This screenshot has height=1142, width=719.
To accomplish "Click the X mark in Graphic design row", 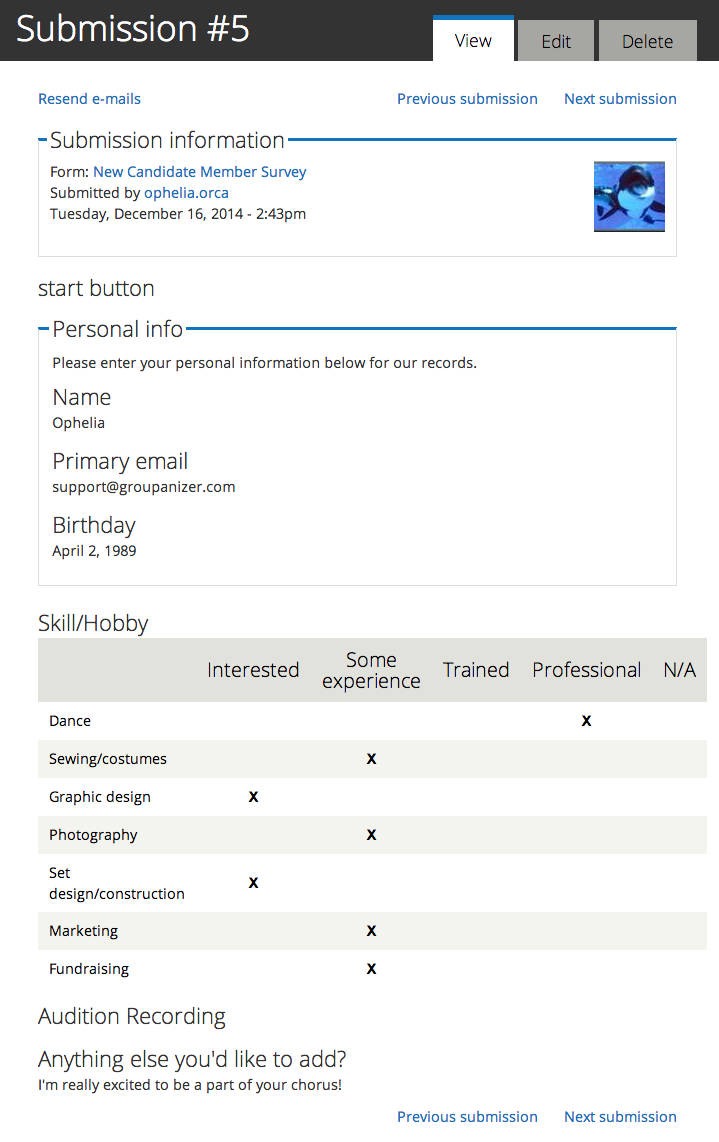I will click(x=254, y=797).
